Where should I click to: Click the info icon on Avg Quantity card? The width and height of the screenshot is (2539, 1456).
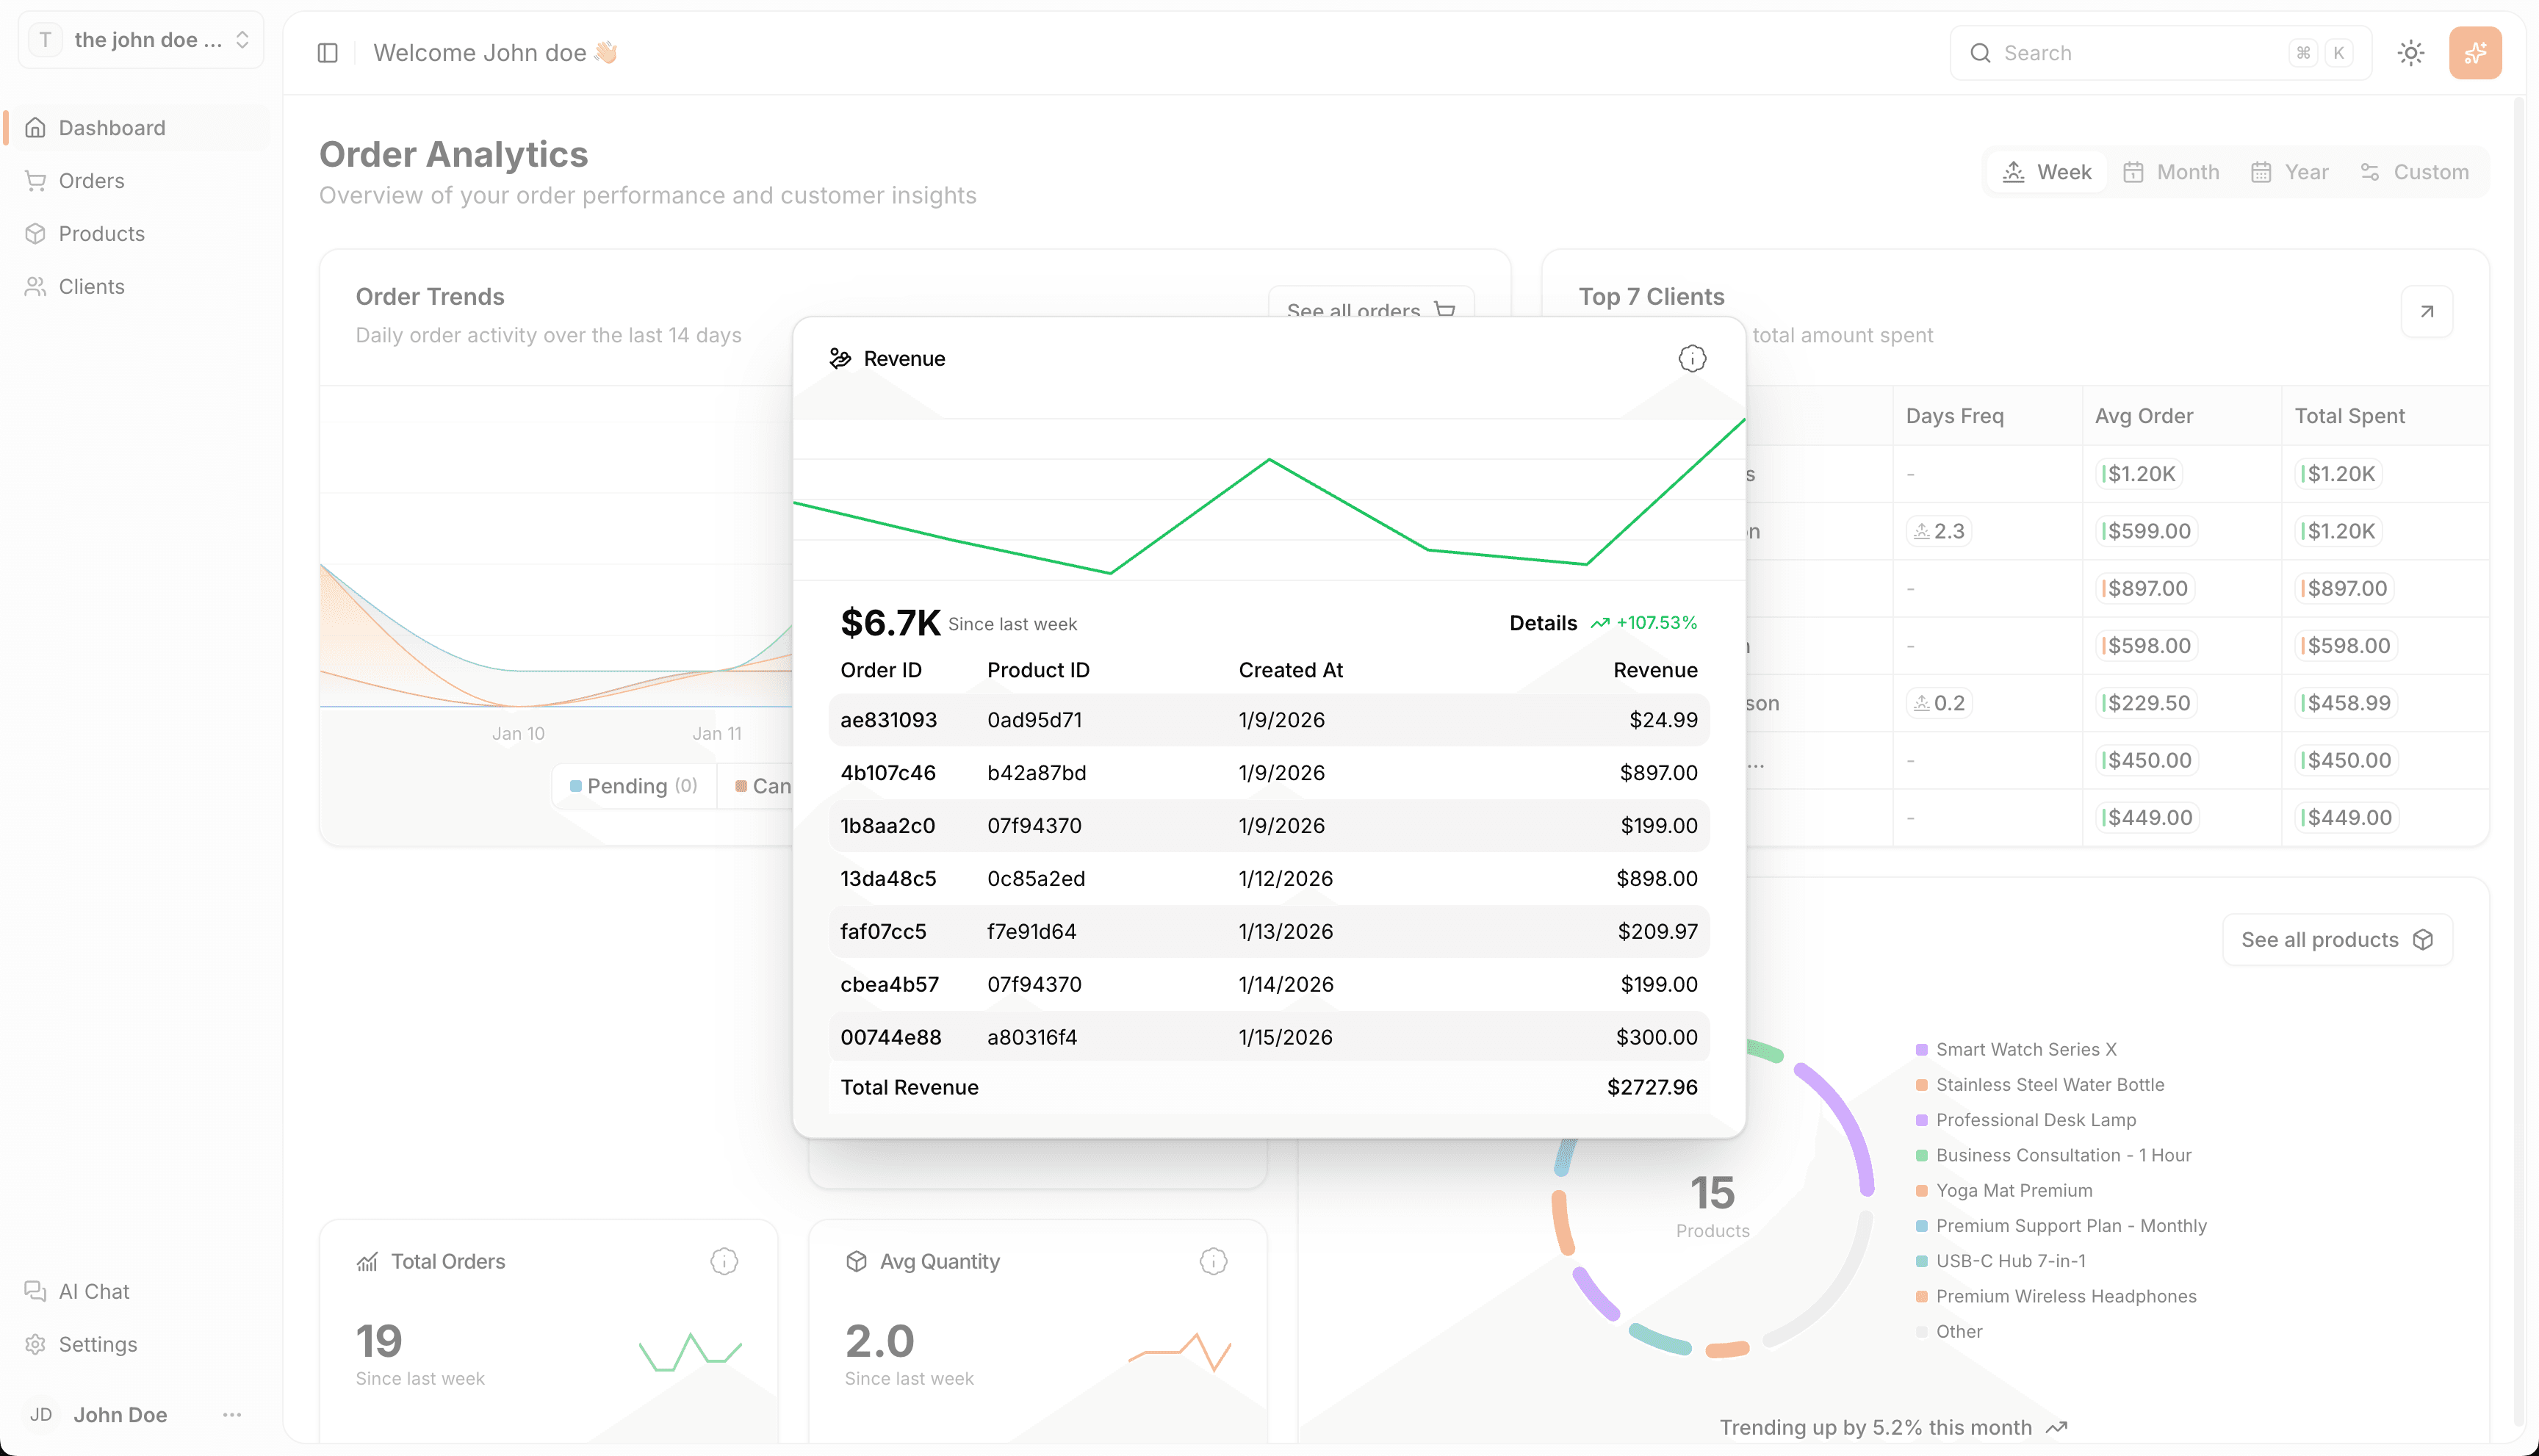[x=1212, y=1261]
